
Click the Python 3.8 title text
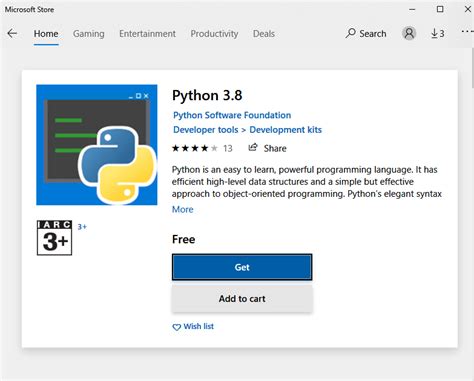click(207, 95)
